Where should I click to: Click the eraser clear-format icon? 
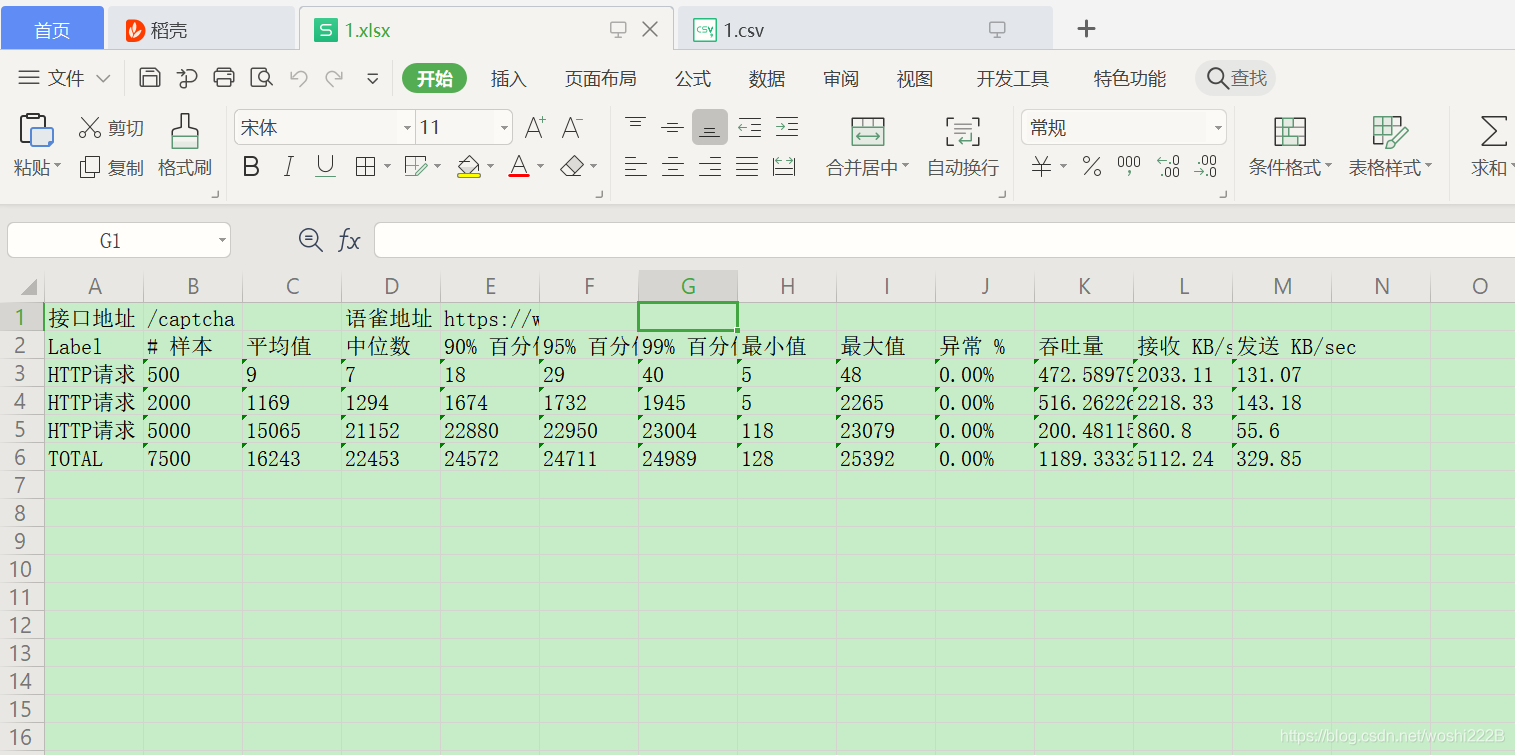coord(572,166)
